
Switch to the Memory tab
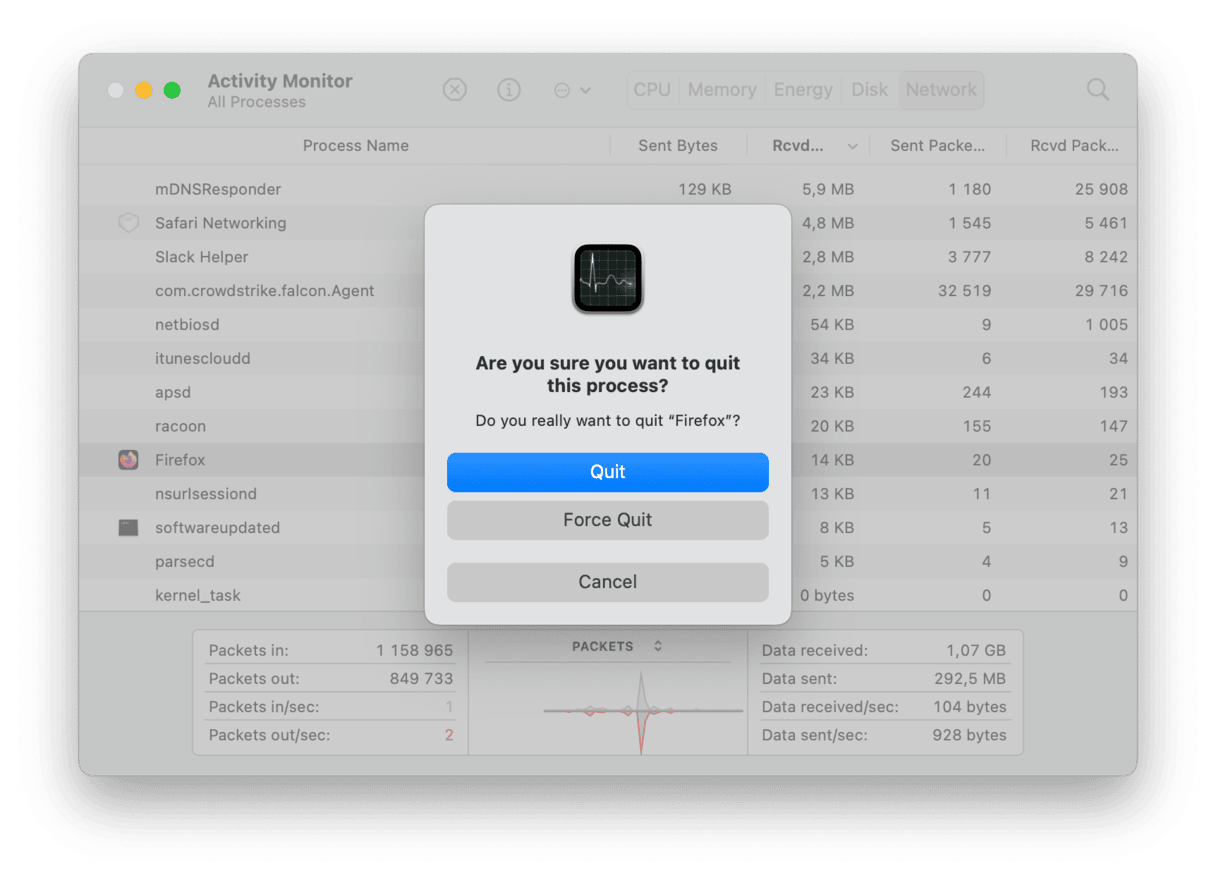721,89
